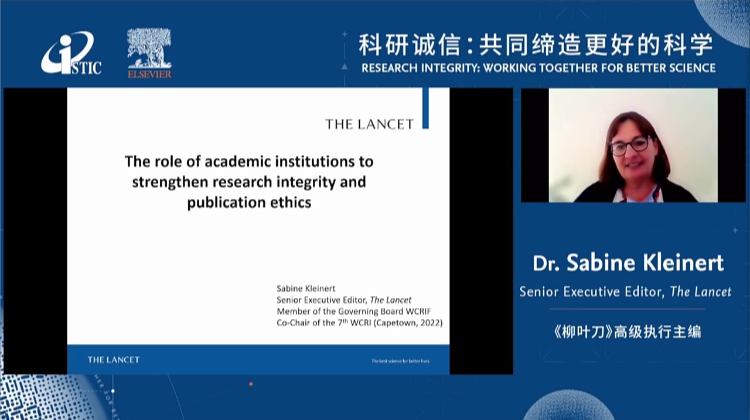
Task: Click THE LANCET logo at slide top
Action: [x=369, y=124]
